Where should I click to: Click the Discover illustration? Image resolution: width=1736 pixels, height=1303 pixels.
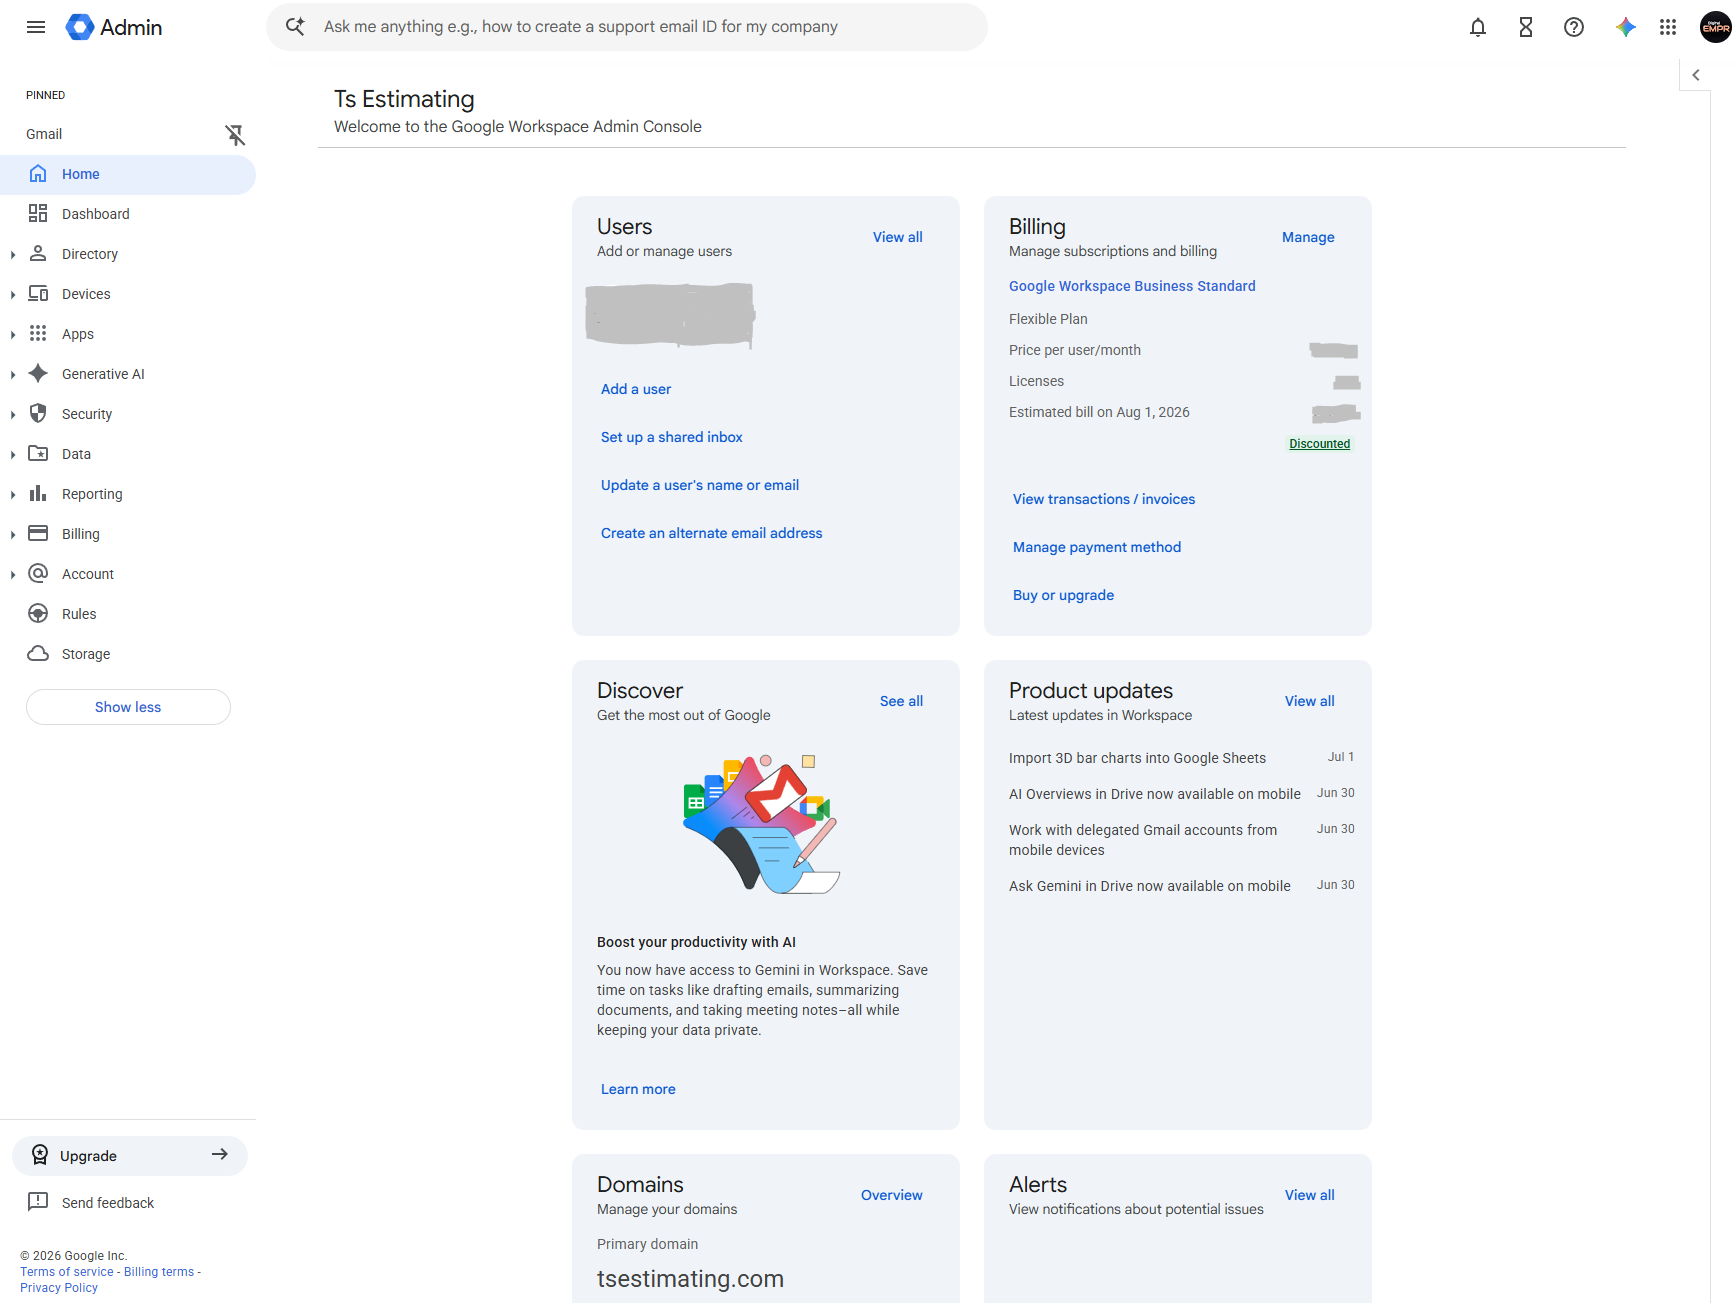tap(762, 824)
